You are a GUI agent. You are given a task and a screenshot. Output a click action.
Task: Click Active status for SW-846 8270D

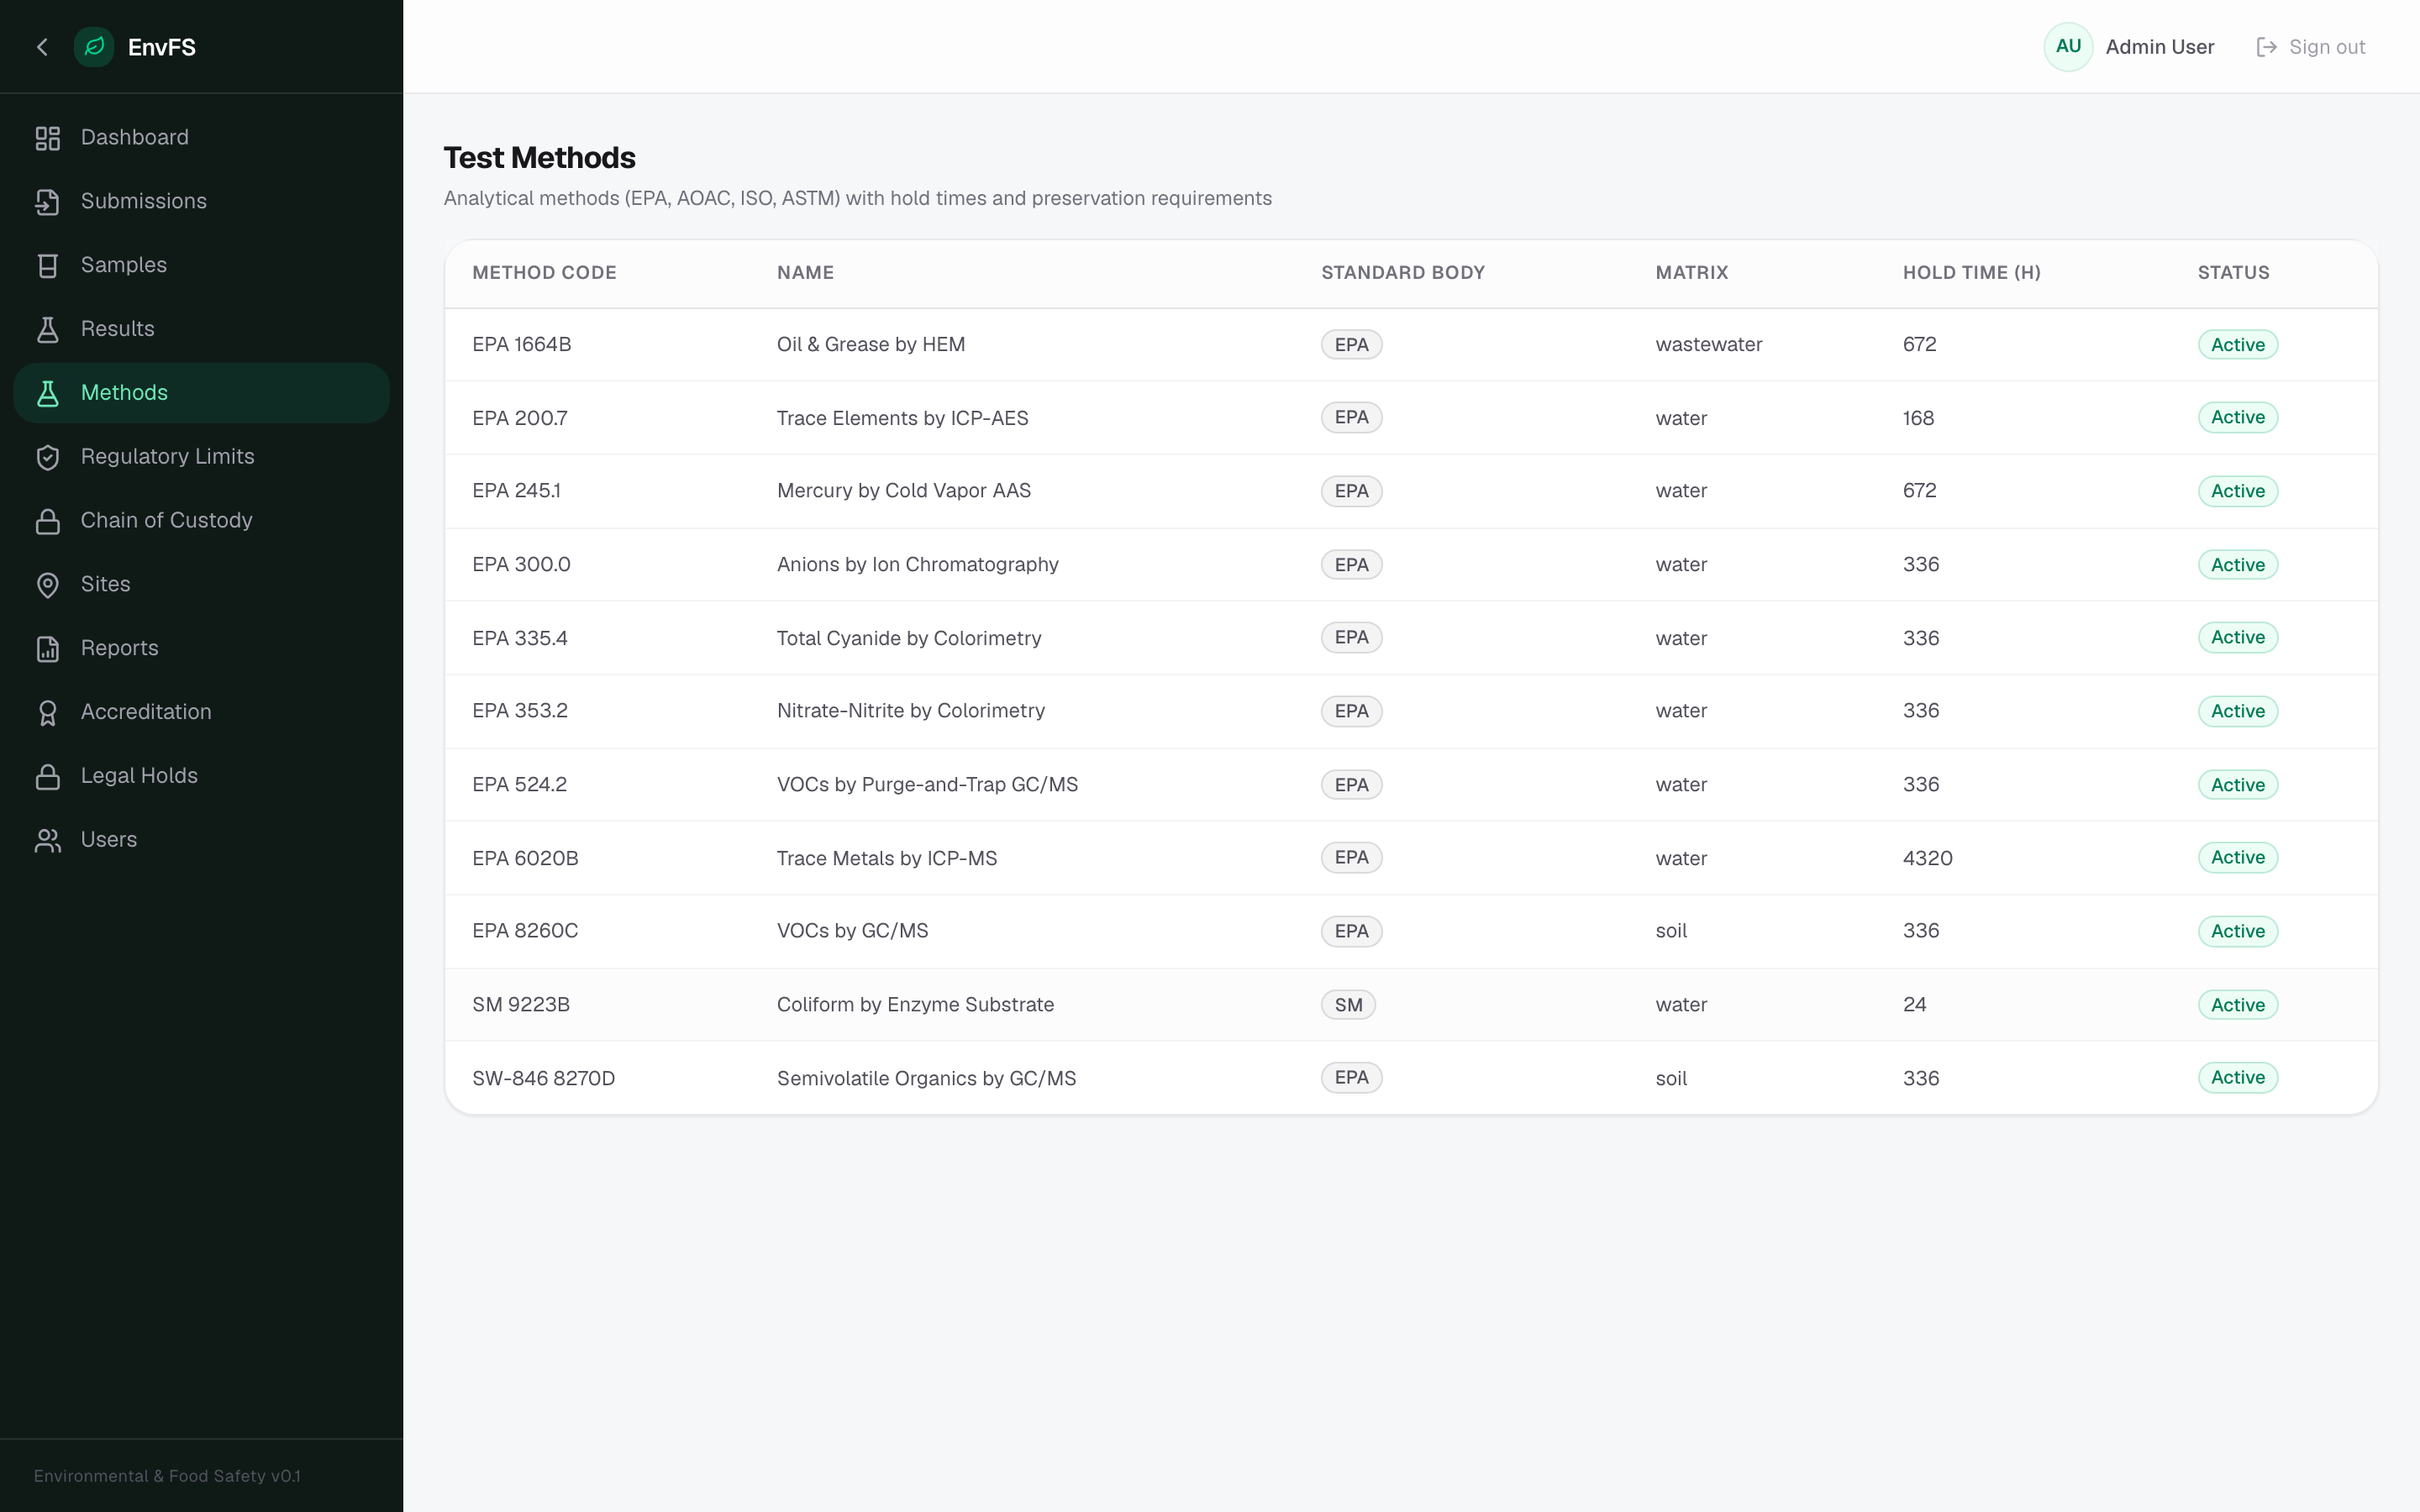point(2238,1078)
